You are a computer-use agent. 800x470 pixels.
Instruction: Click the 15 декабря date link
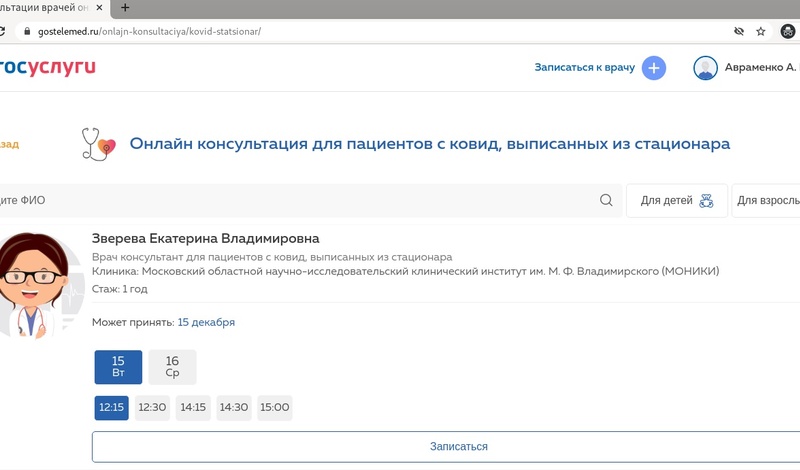pos(206,323)
